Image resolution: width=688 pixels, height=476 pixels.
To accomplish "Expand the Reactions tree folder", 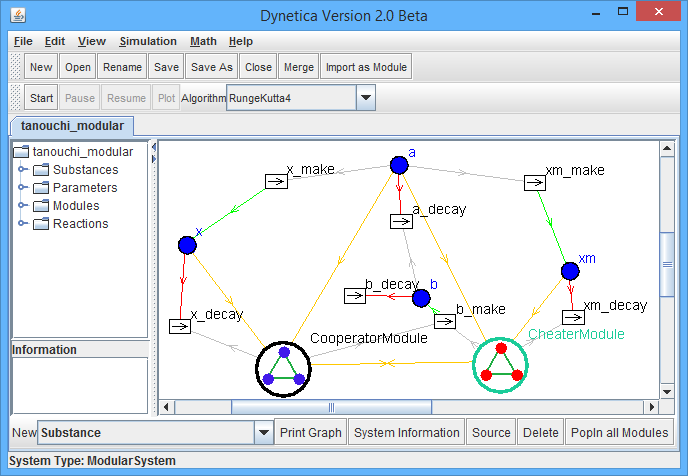I will [23, 224].
